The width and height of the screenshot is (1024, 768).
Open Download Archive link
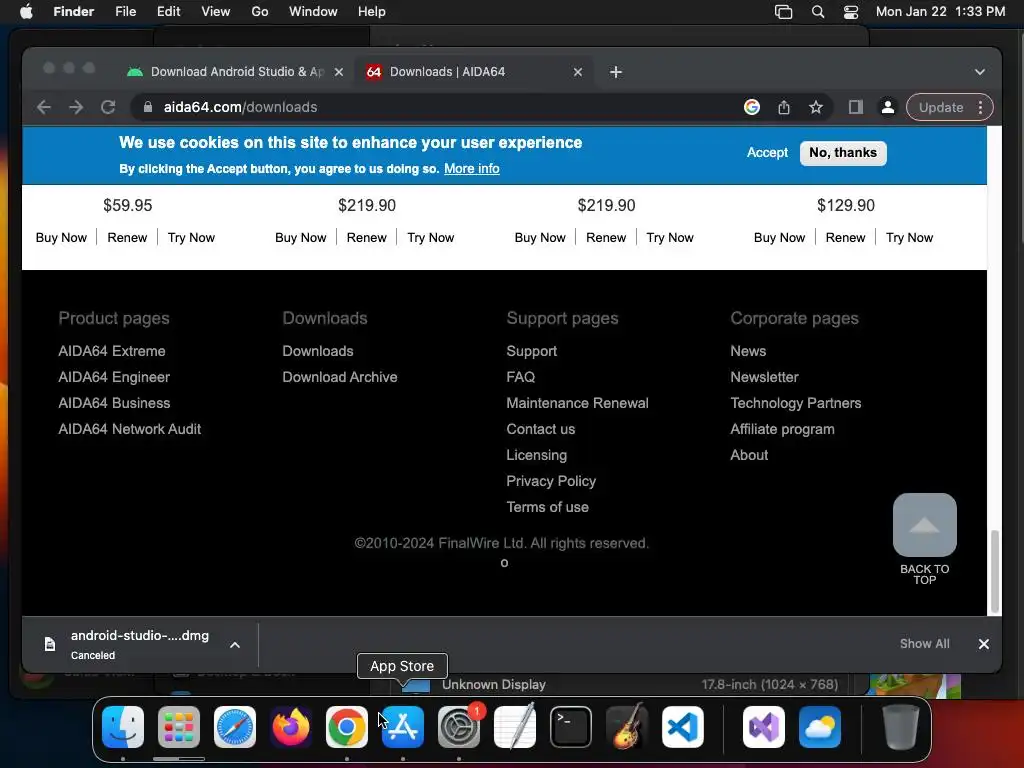(x=340, y=377)
